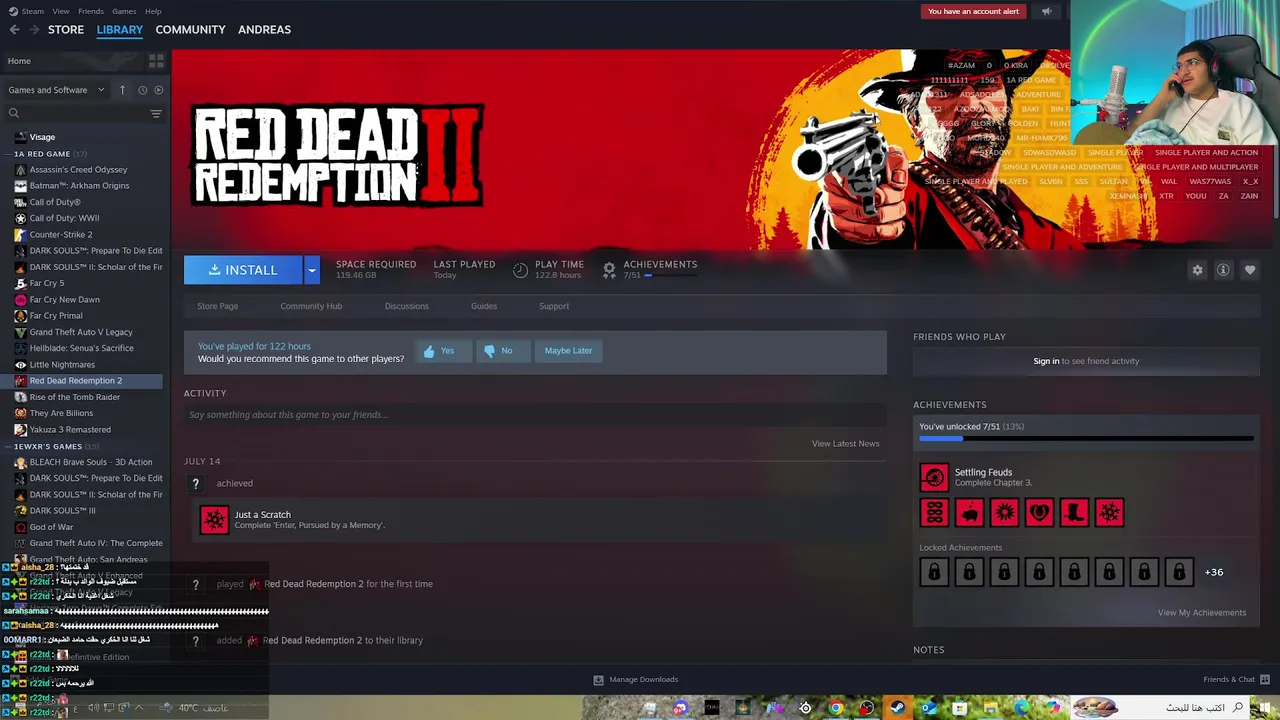Open Outlook from taskbar
This screenshot has height=720, width=1280.
click(x=928, y=708)
